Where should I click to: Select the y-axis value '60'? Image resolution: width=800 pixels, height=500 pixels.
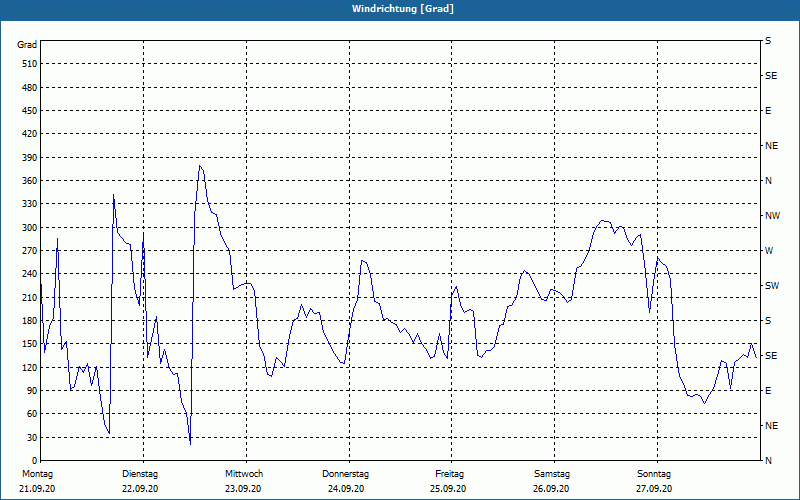tap(32, 414)
